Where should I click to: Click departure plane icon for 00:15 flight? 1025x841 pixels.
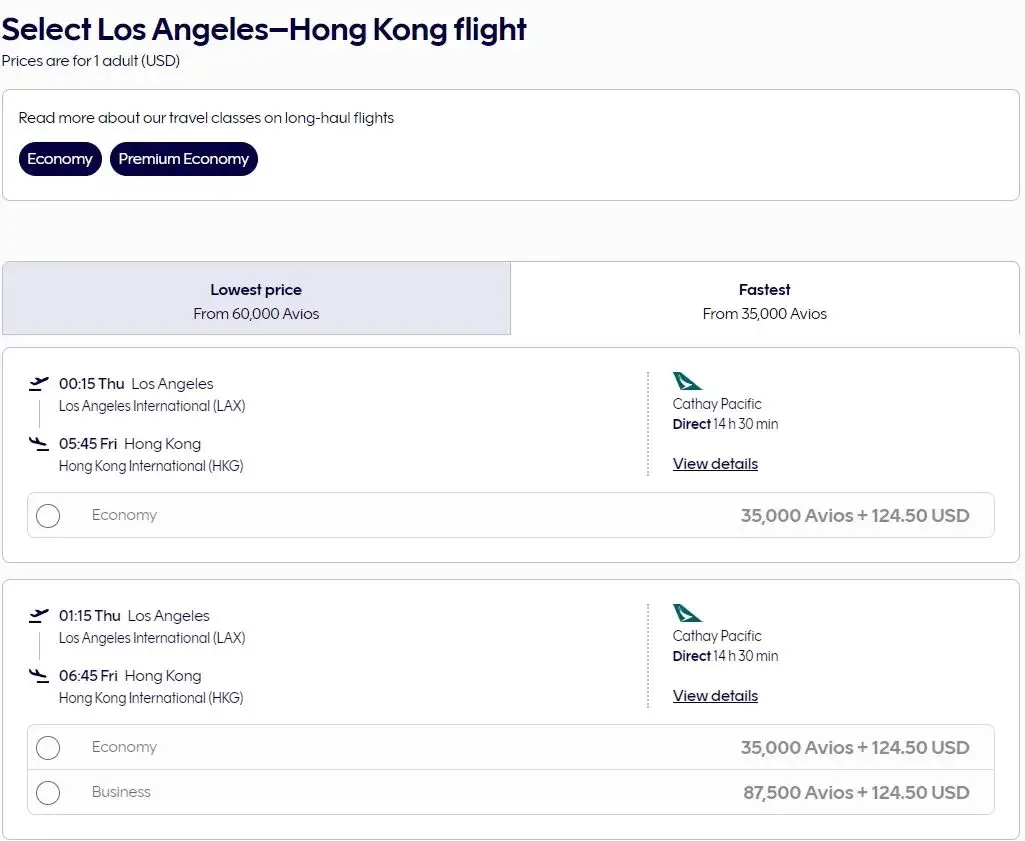pos(39,383)
